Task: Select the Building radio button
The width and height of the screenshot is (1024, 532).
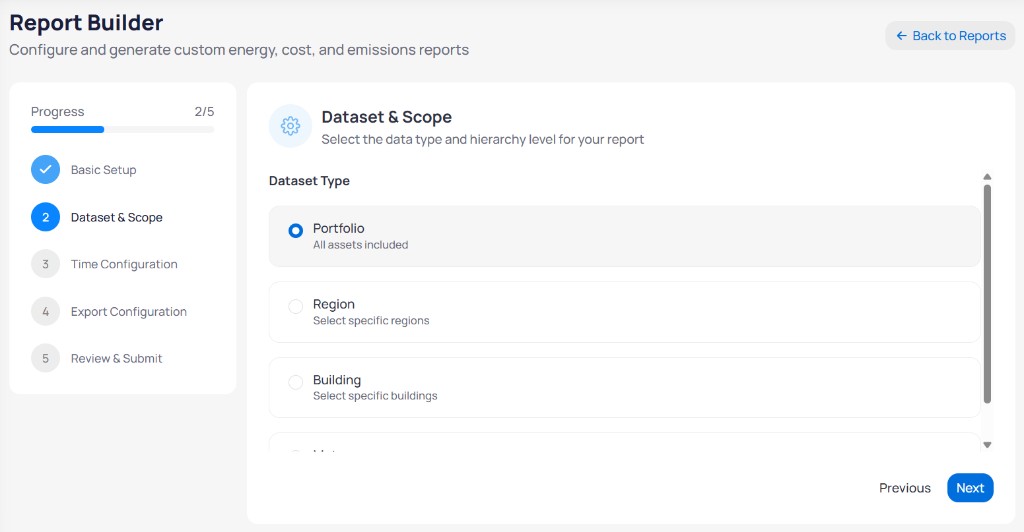Action: 296,382
